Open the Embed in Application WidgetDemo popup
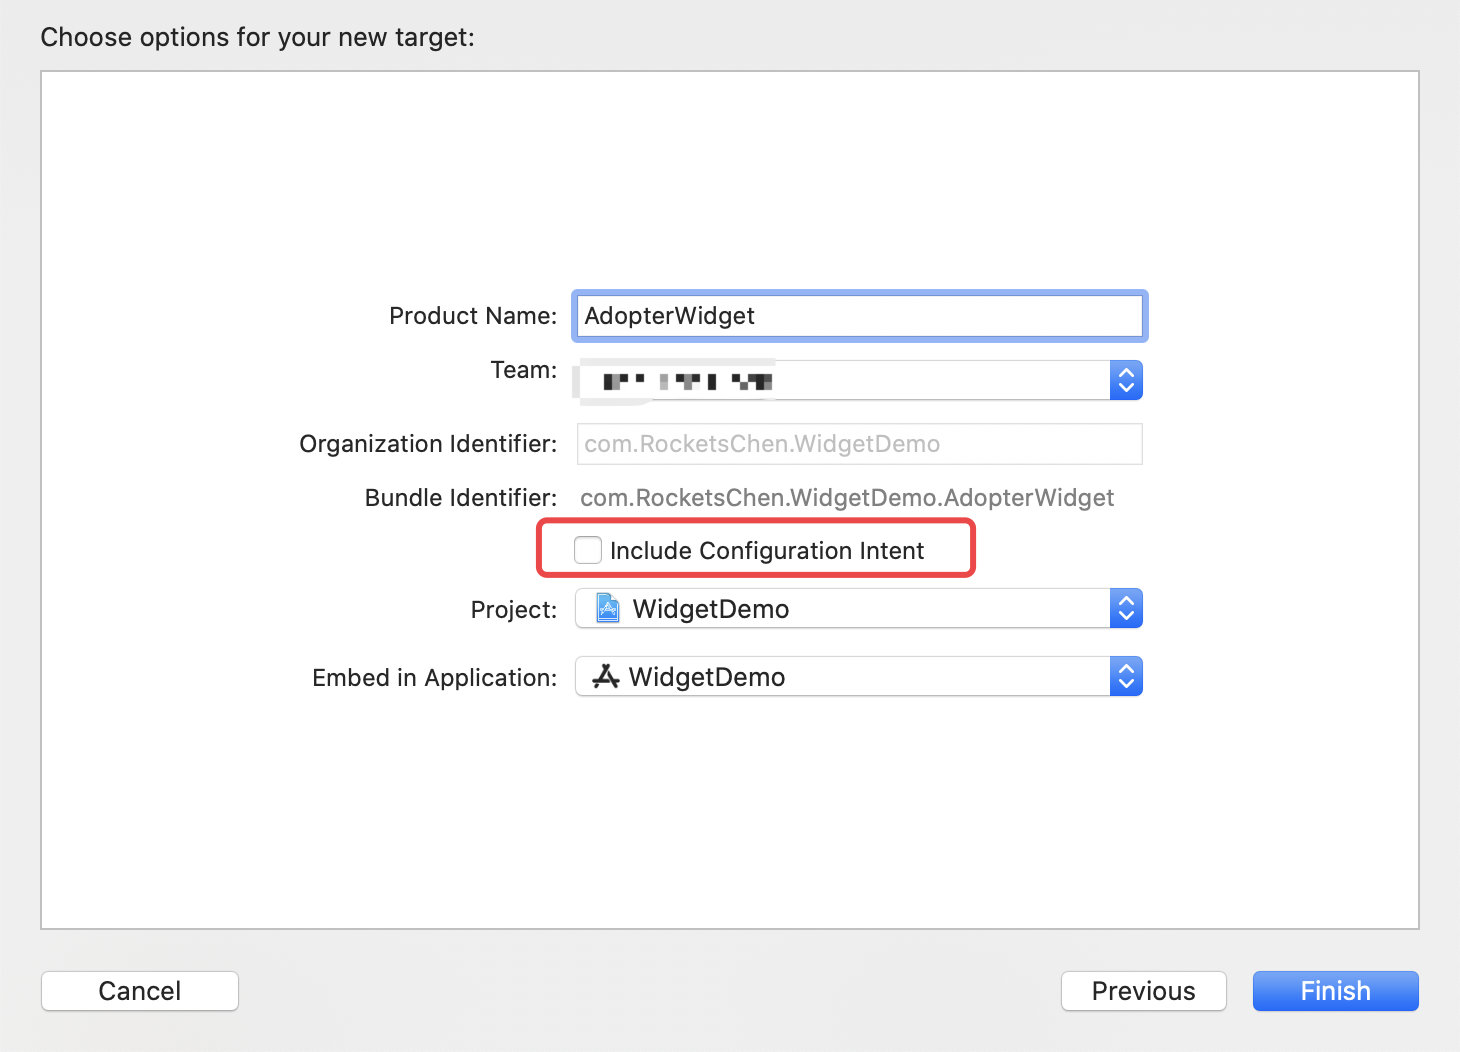The height and width of the screenshot is (1052, 1460). (859, 677)
